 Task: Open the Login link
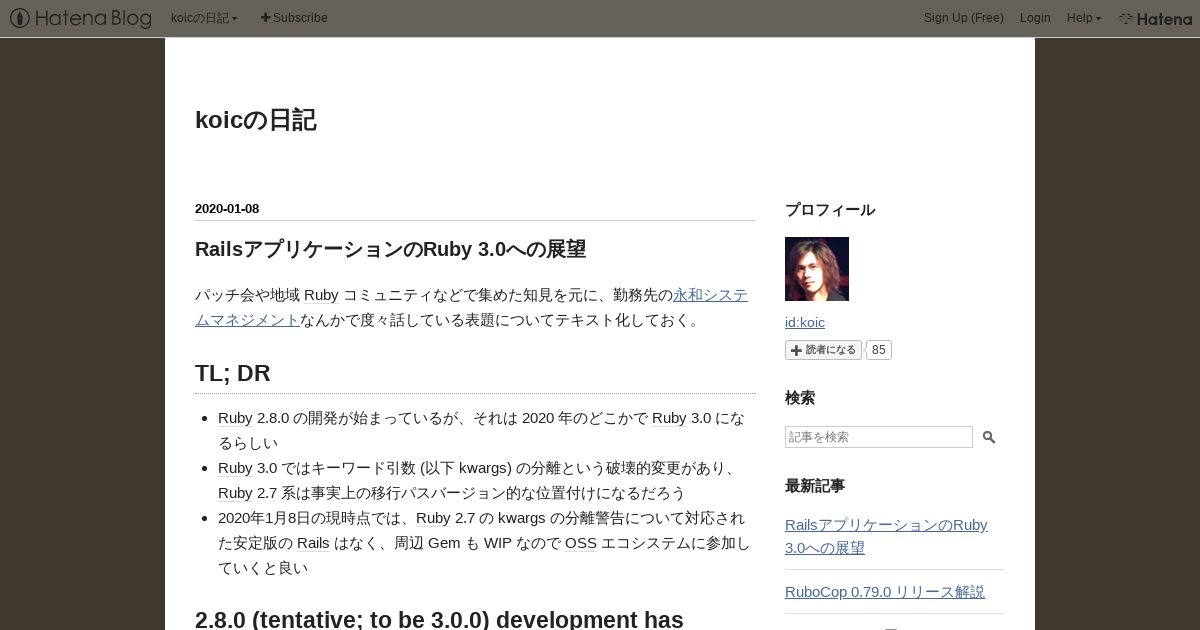click(x=1035, y=18)
